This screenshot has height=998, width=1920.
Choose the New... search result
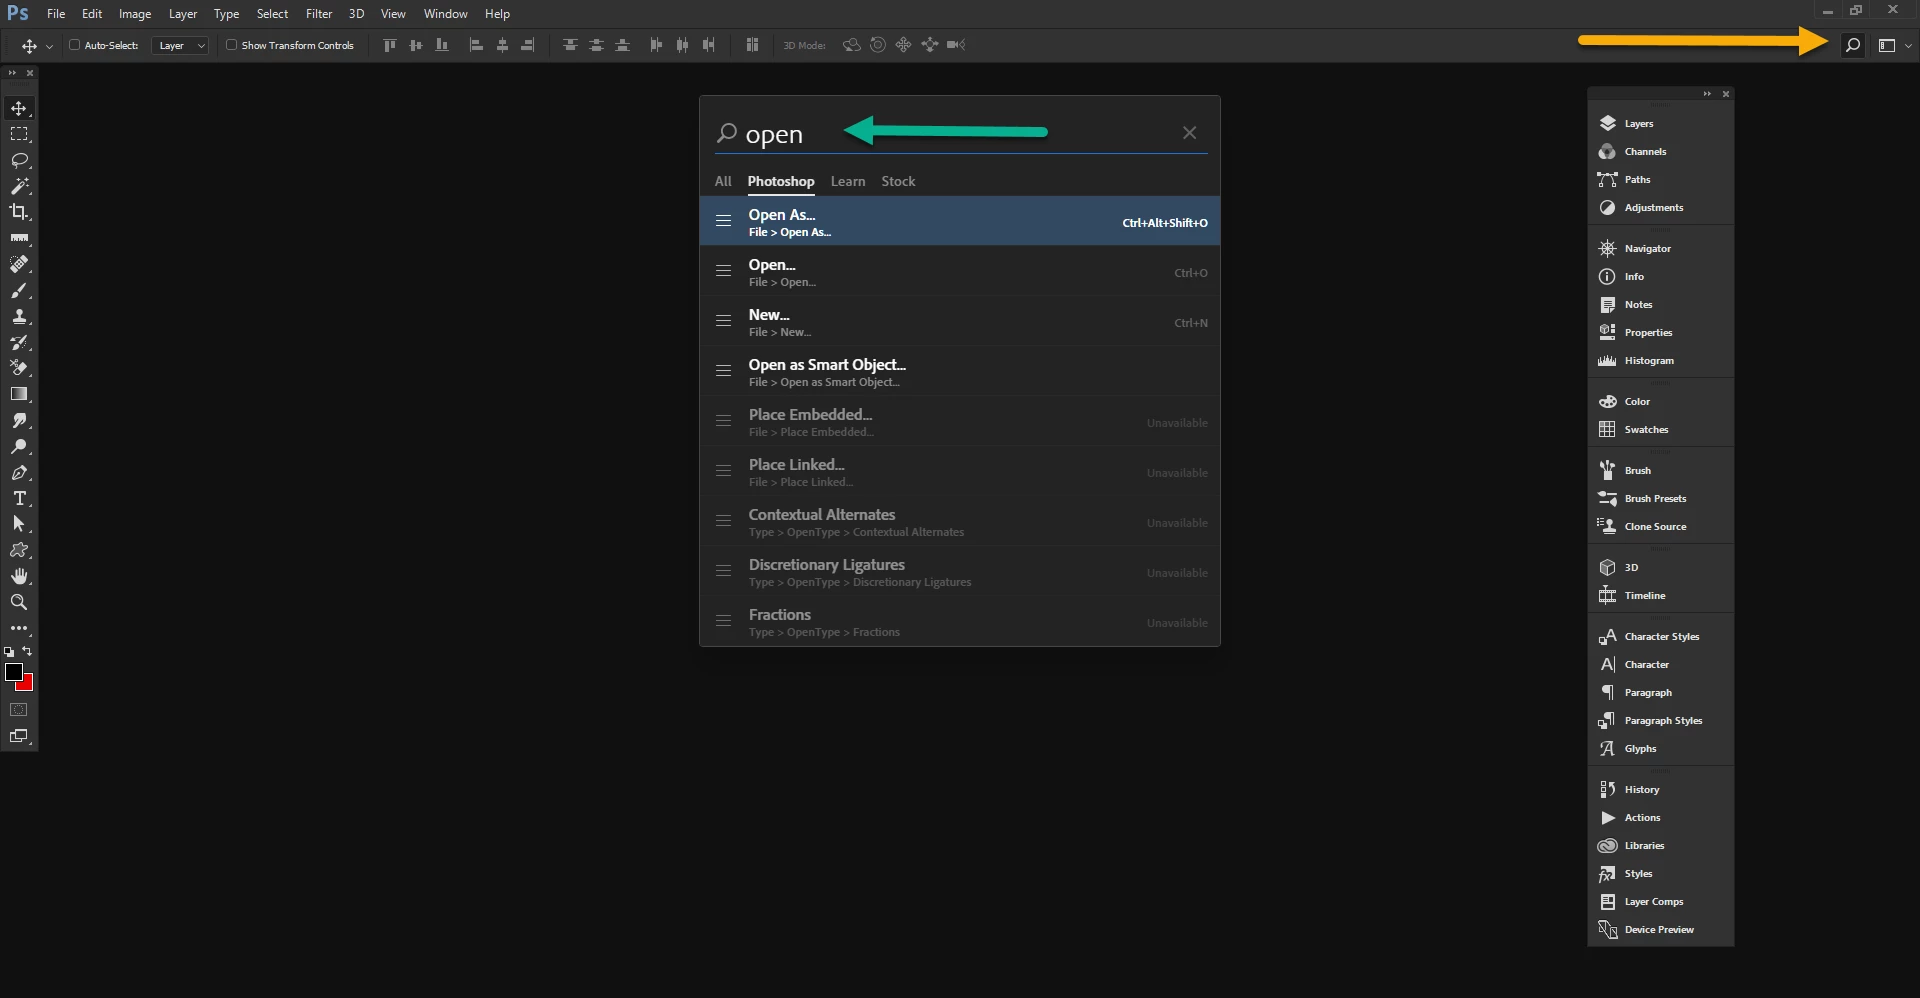click(x=960, y=321)
